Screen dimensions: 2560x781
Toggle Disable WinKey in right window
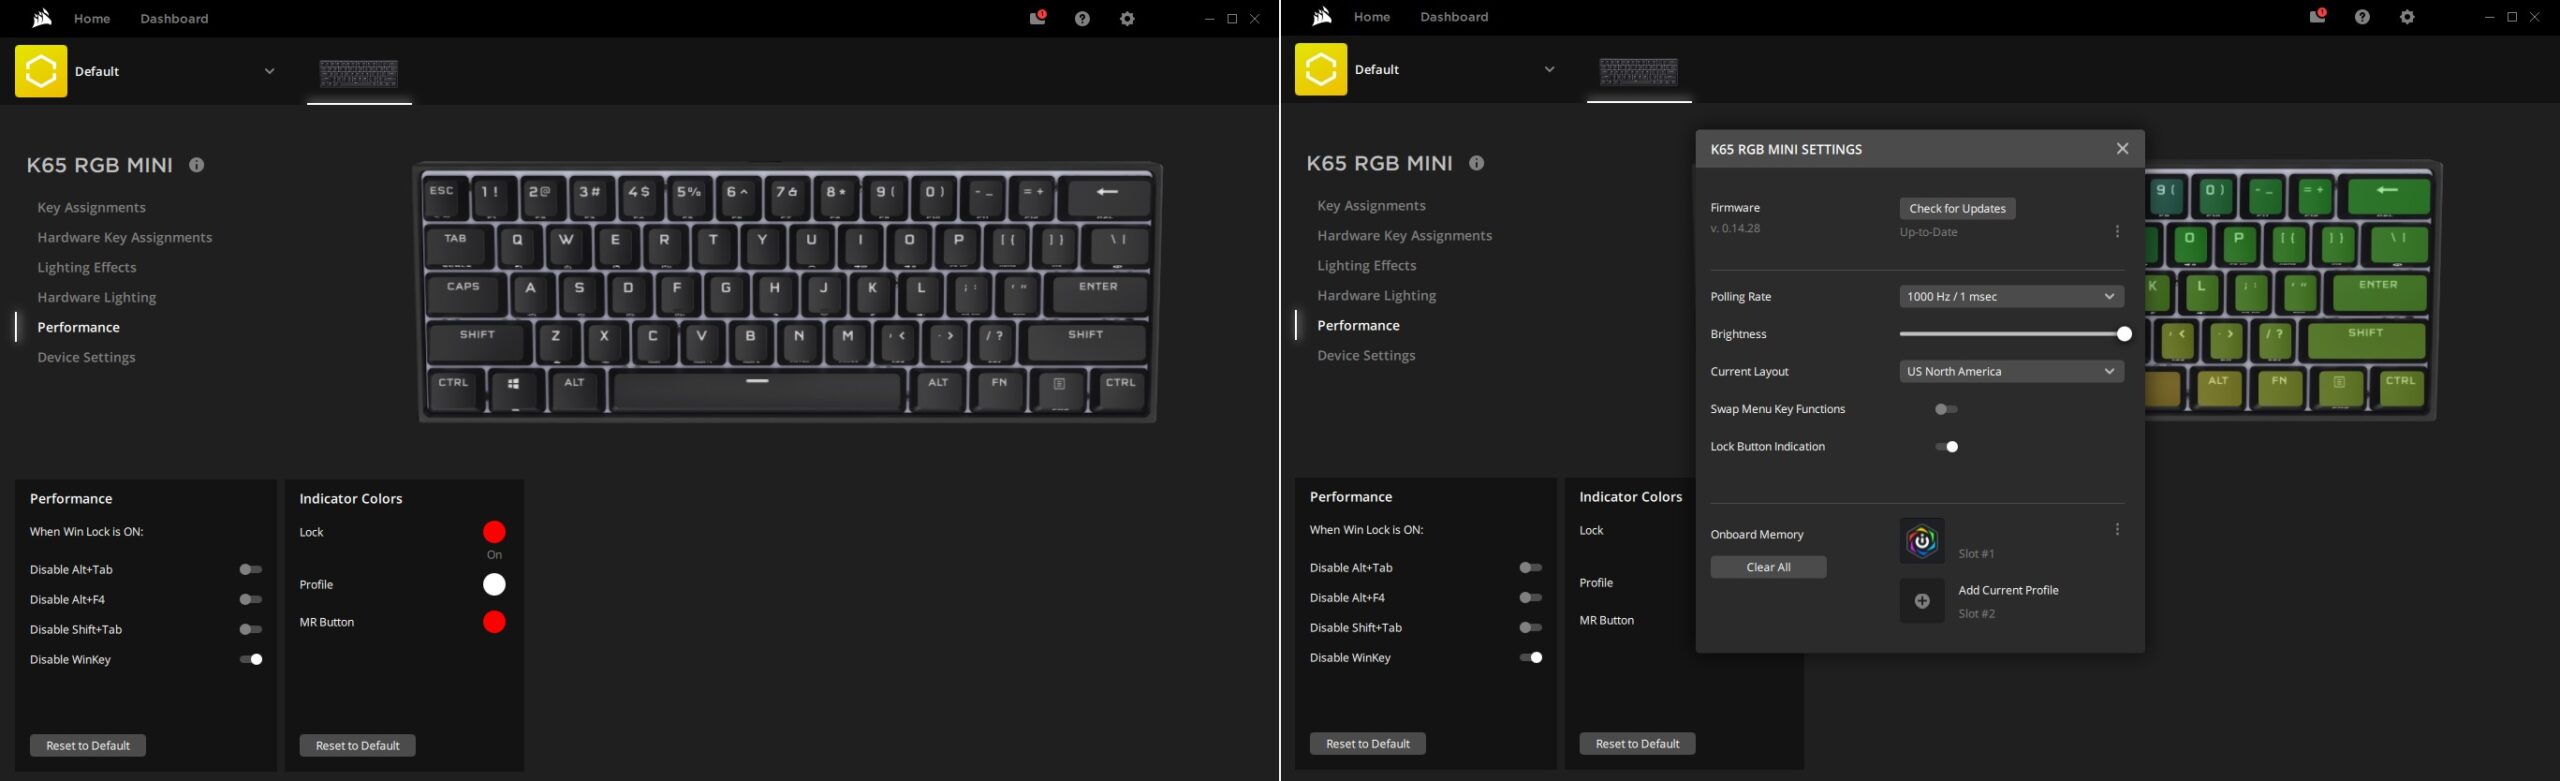point(1530,657)
